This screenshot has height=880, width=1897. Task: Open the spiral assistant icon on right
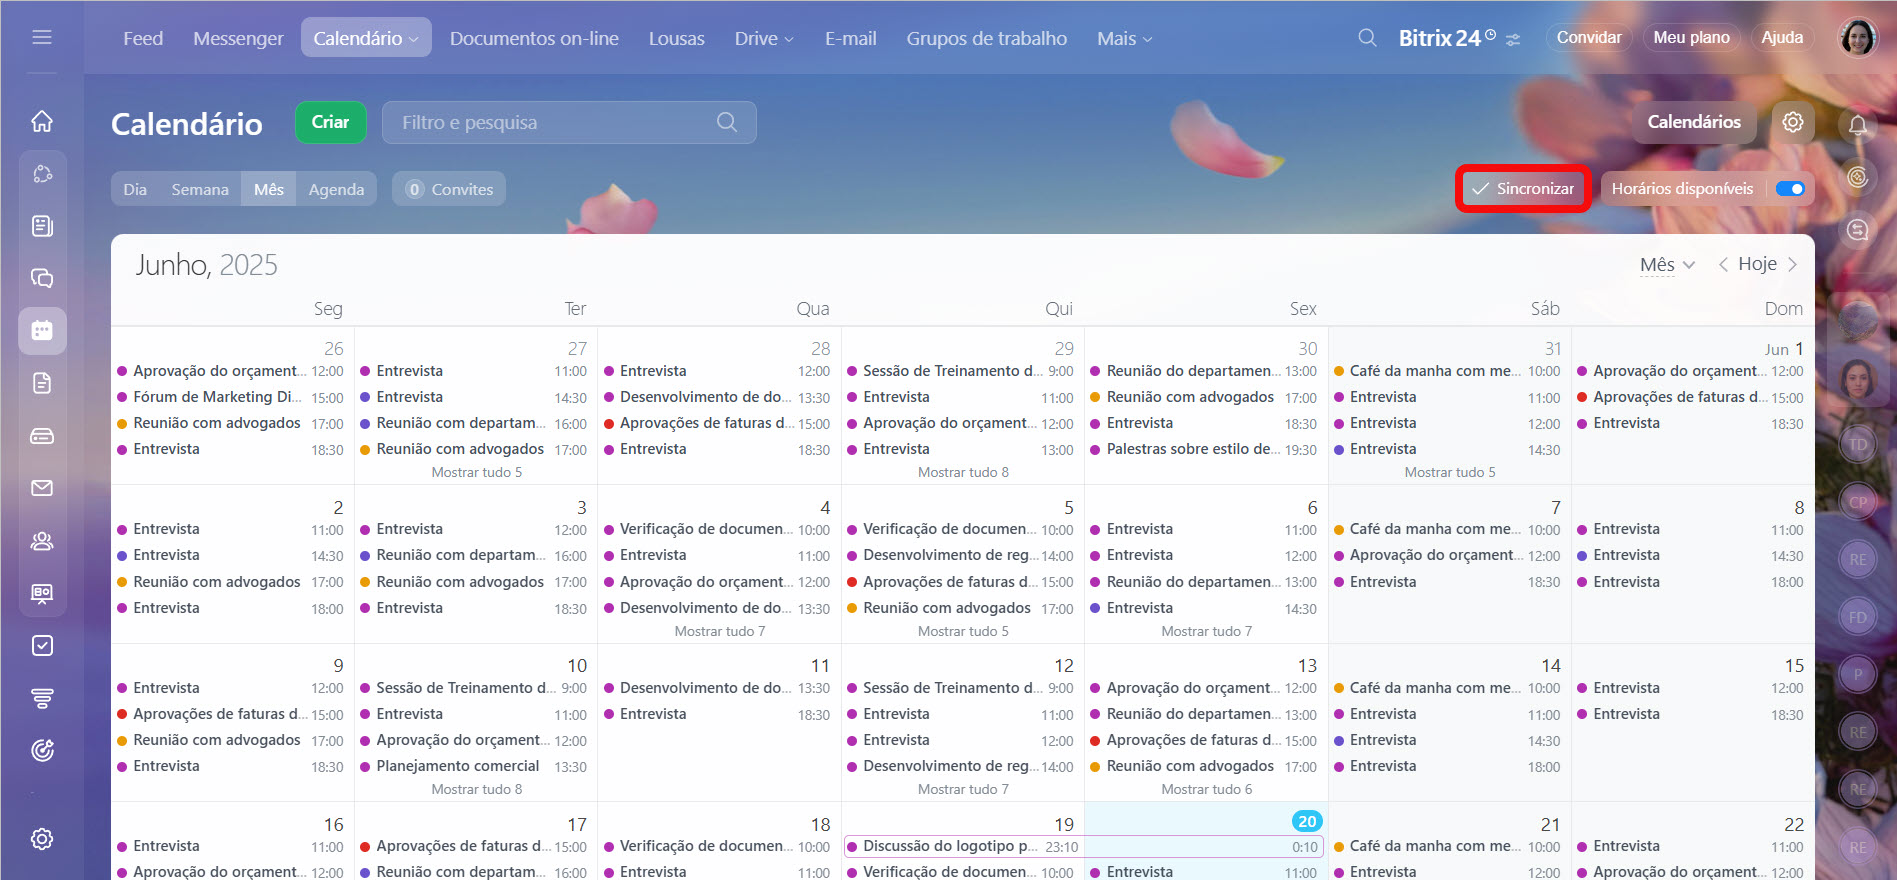(1858, 177)
